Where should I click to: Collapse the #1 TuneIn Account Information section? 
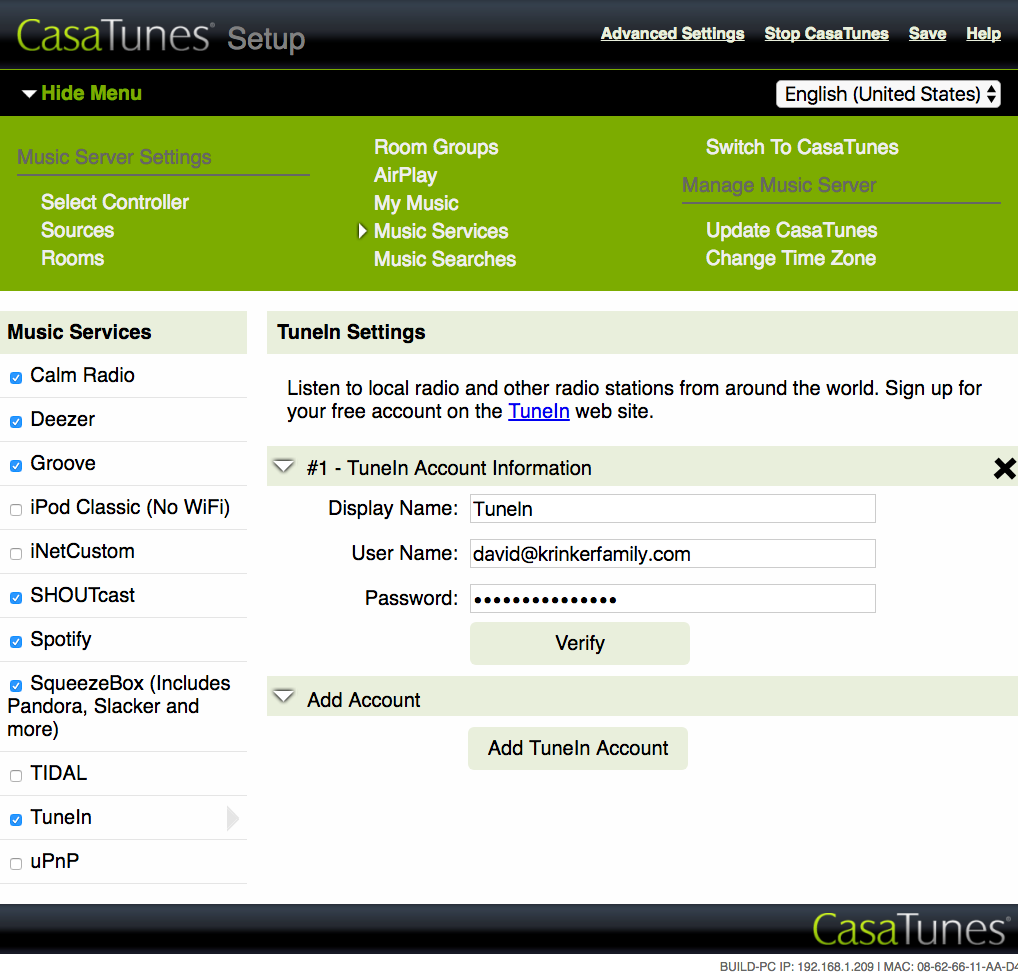click(x=284, y=466)
